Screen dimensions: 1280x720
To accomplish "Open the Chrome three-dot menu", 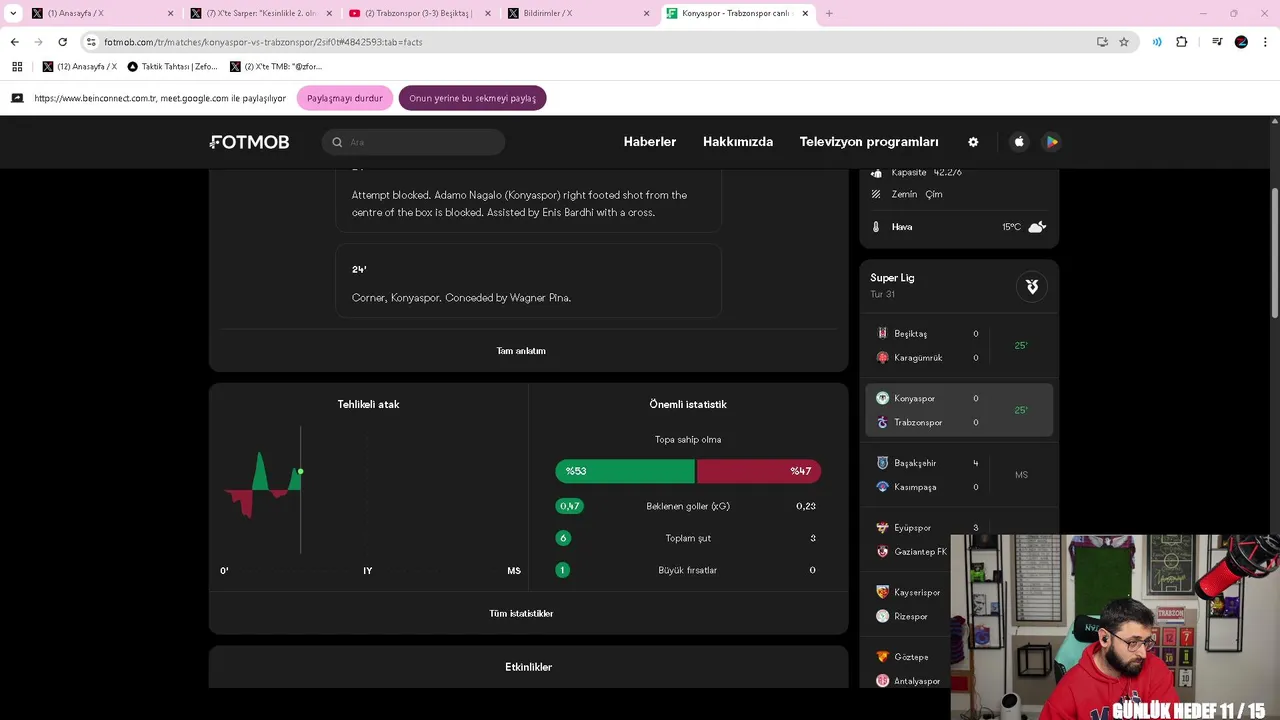I will [x=1266, y=42].
